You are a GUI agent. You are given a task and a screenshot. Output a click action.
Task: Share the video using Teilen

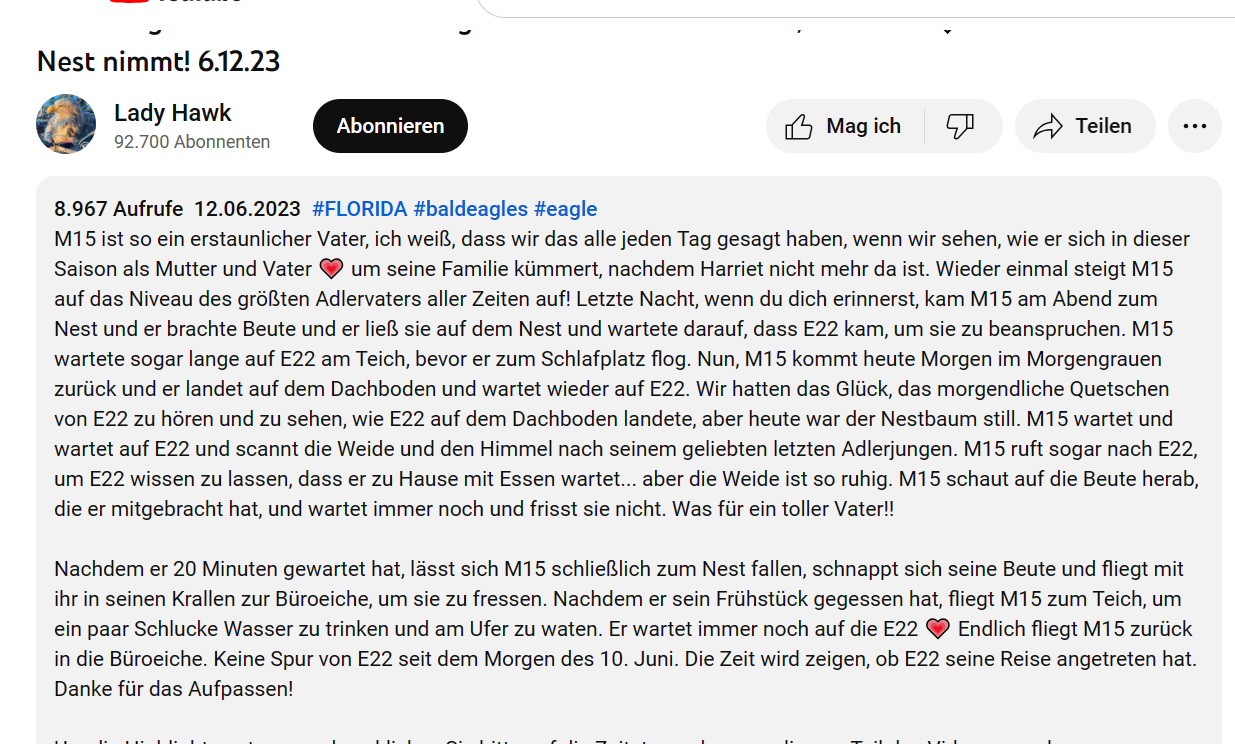coord(1085,126)
